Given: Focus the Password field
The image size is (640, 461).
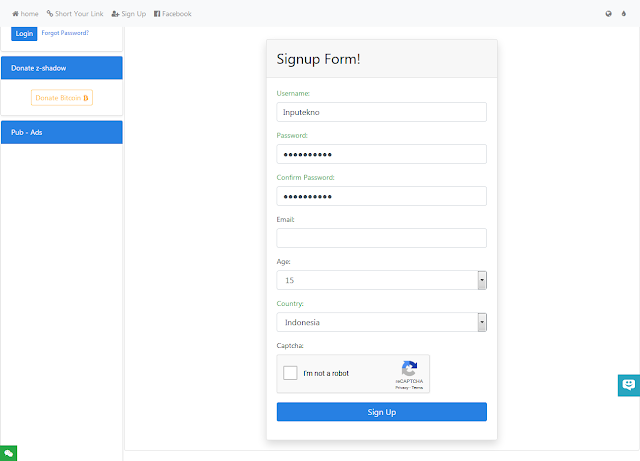Looking at the screenshot, I should [x=382, y=154].
